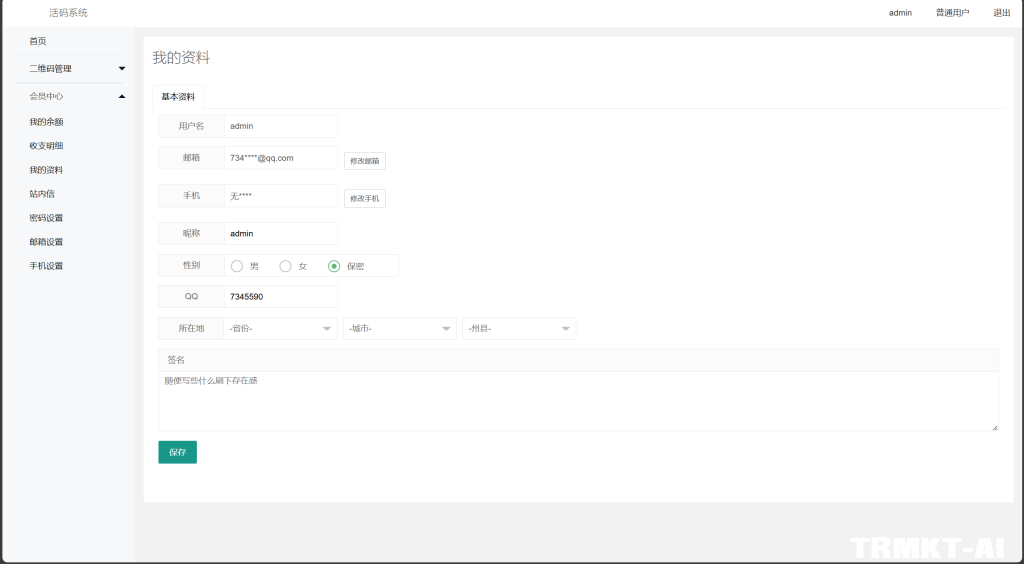The height and width of the screenshot is (564, 1024).
Task: Open the 省份 province dropdown
Action: pos(280,329)
